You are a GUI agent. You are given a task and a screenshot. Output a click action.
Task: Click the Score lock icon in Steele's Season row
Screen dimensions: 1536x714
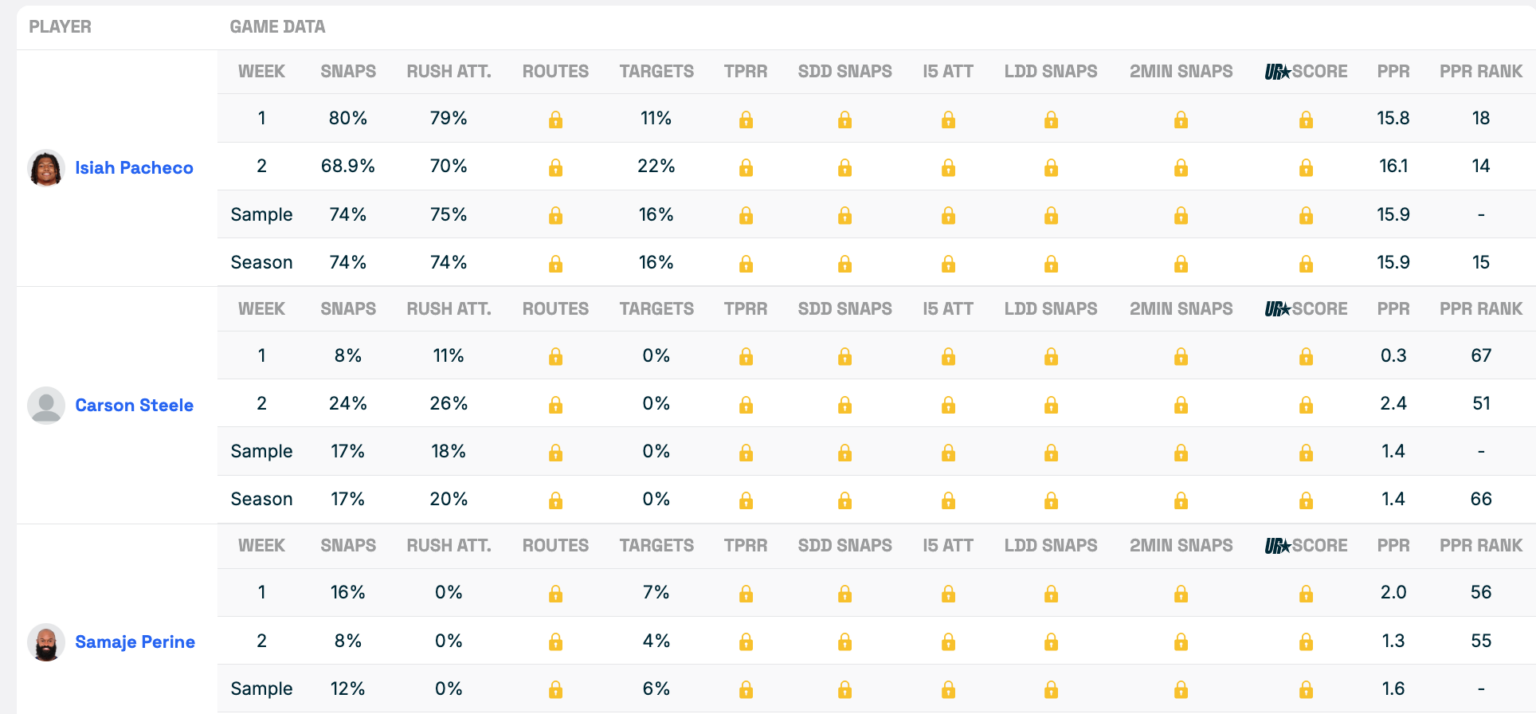[x=1305, y=500]
